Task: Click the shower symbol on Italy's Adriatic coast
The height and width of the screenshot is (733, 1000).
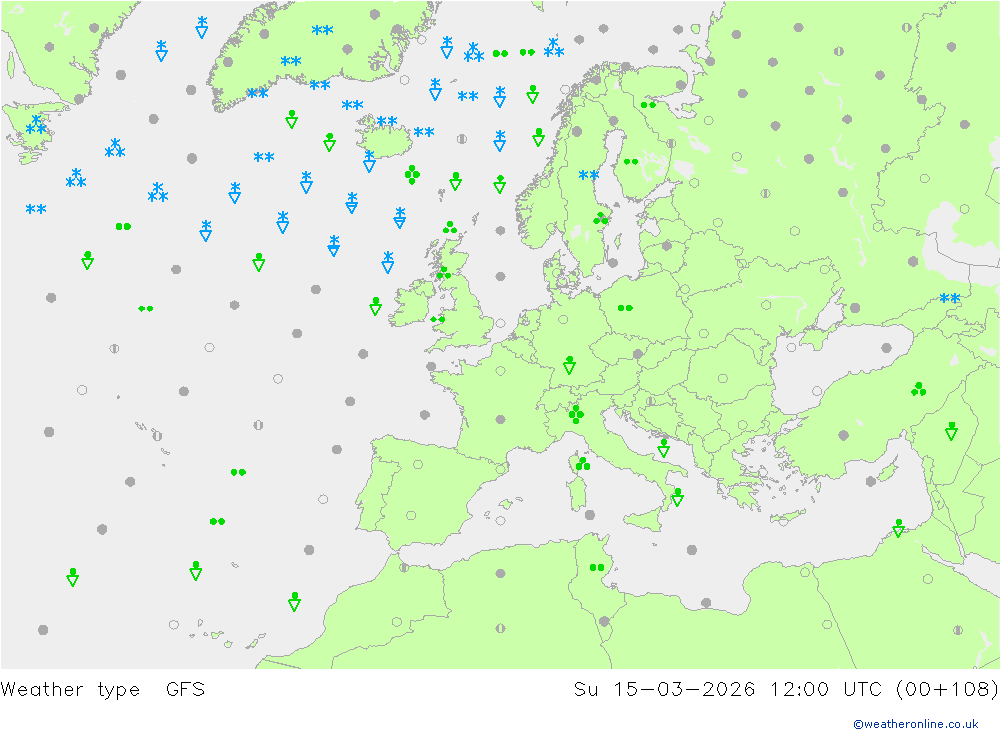Action: (x=664, y=448)
